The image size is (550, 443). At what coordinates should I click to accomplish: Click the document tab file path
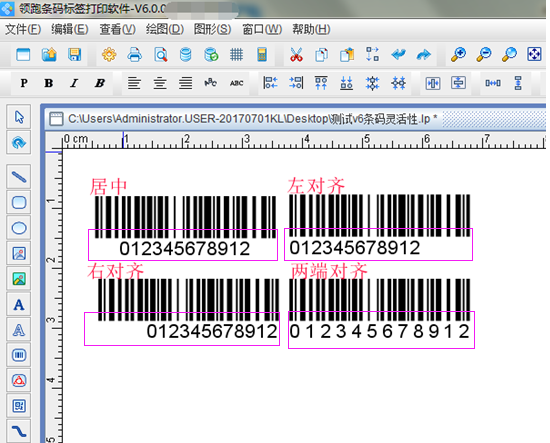click(x=253, y=119)
